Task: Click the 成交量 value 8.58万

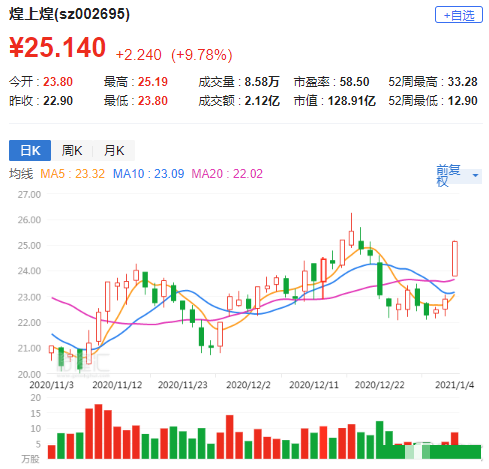Action: tap(262, 82)
